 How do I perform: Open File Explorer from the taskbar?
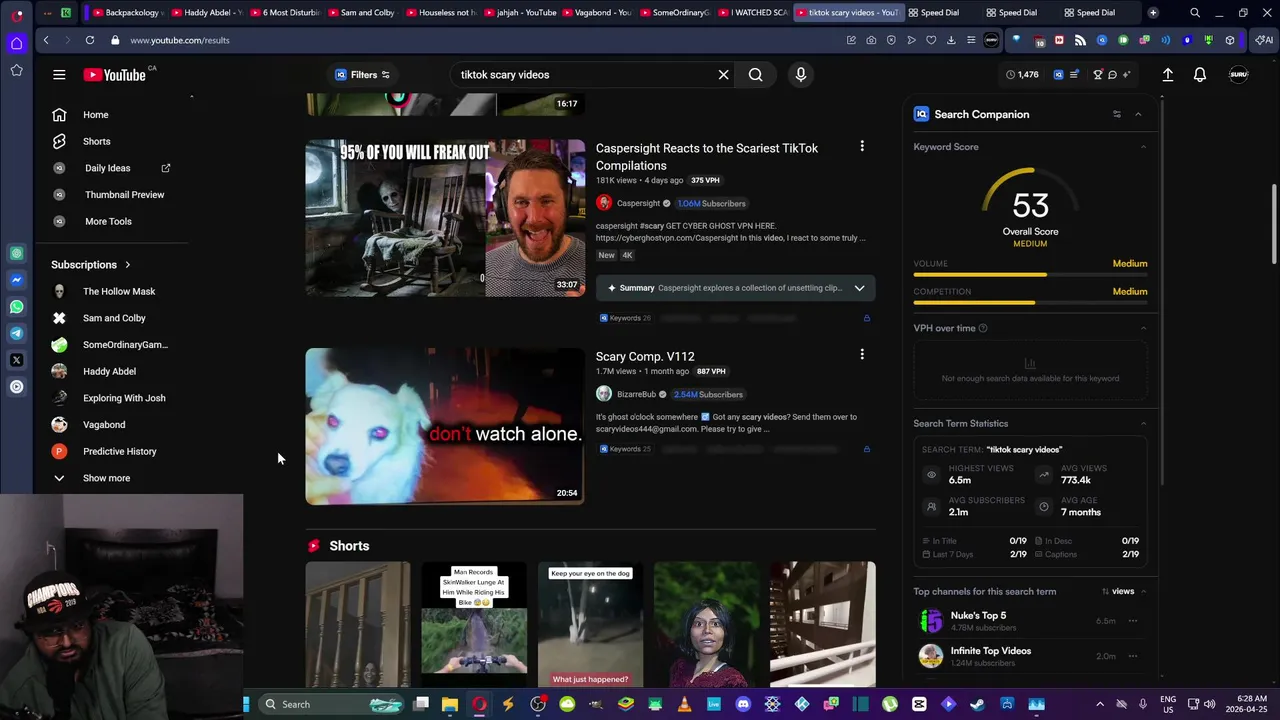[x=450, y=704]
